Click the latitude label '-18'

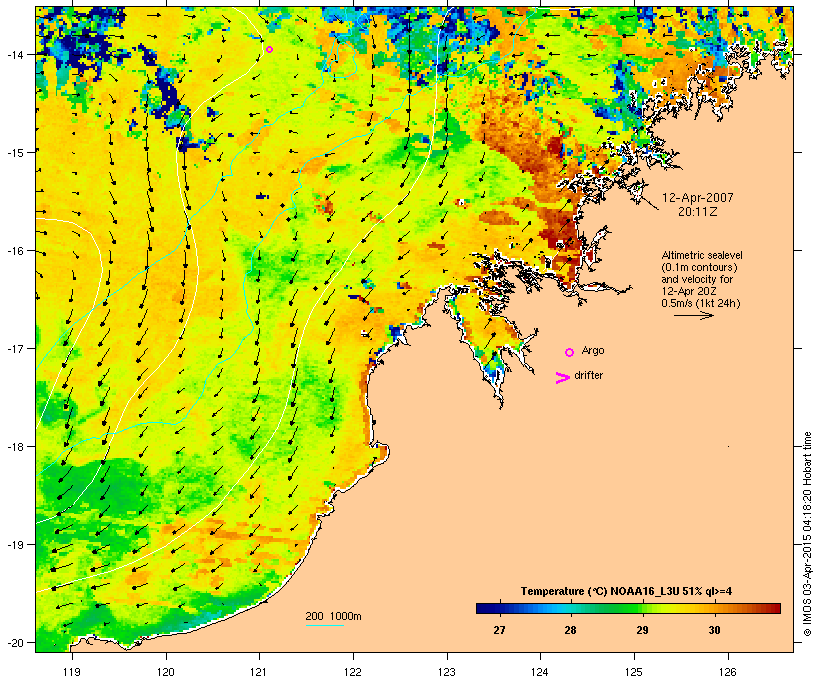(x=14, y=447)
